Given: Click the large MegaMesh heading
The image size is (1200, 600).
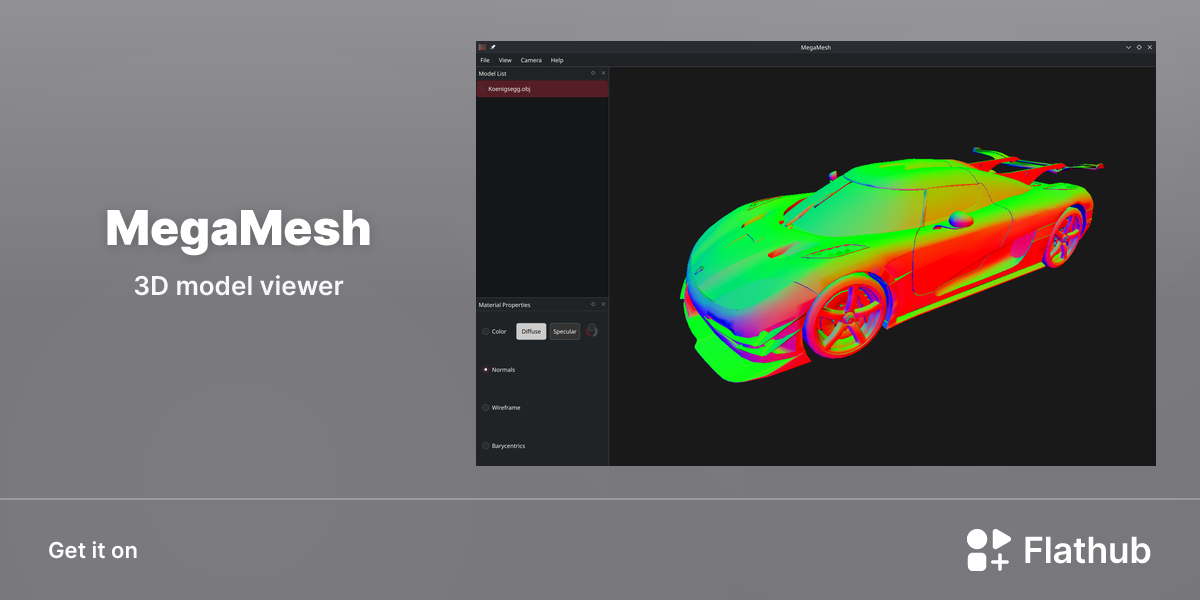Looking at the screenshot, I should (238, 229).
